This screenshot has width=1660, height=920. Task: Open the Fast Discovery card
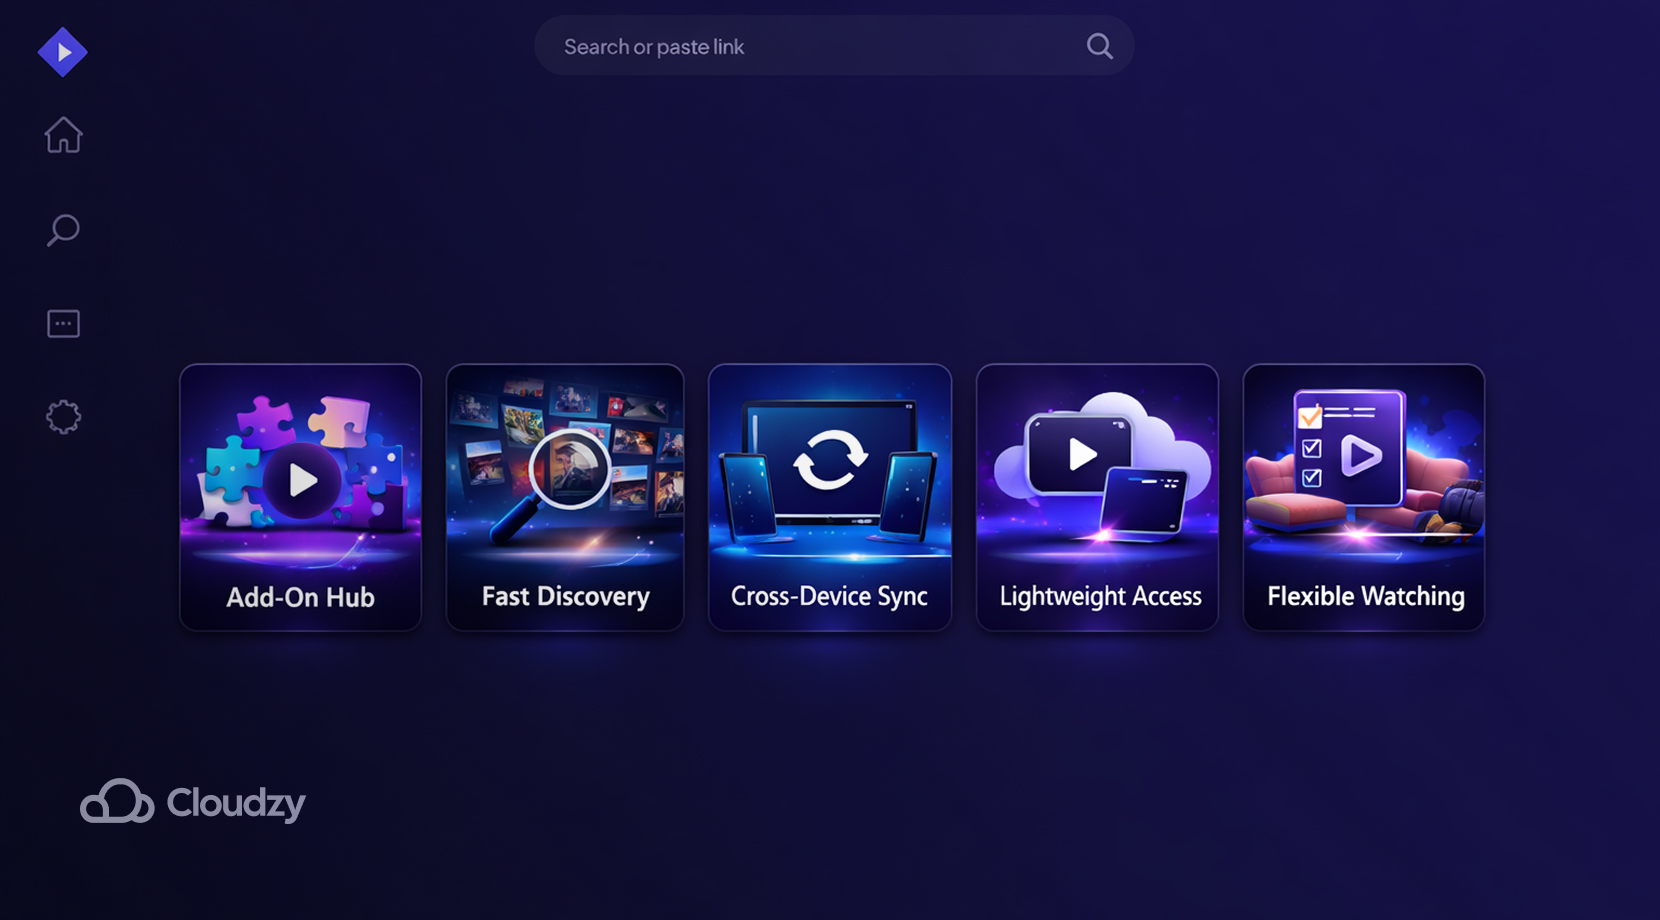[x=565, y=497]
